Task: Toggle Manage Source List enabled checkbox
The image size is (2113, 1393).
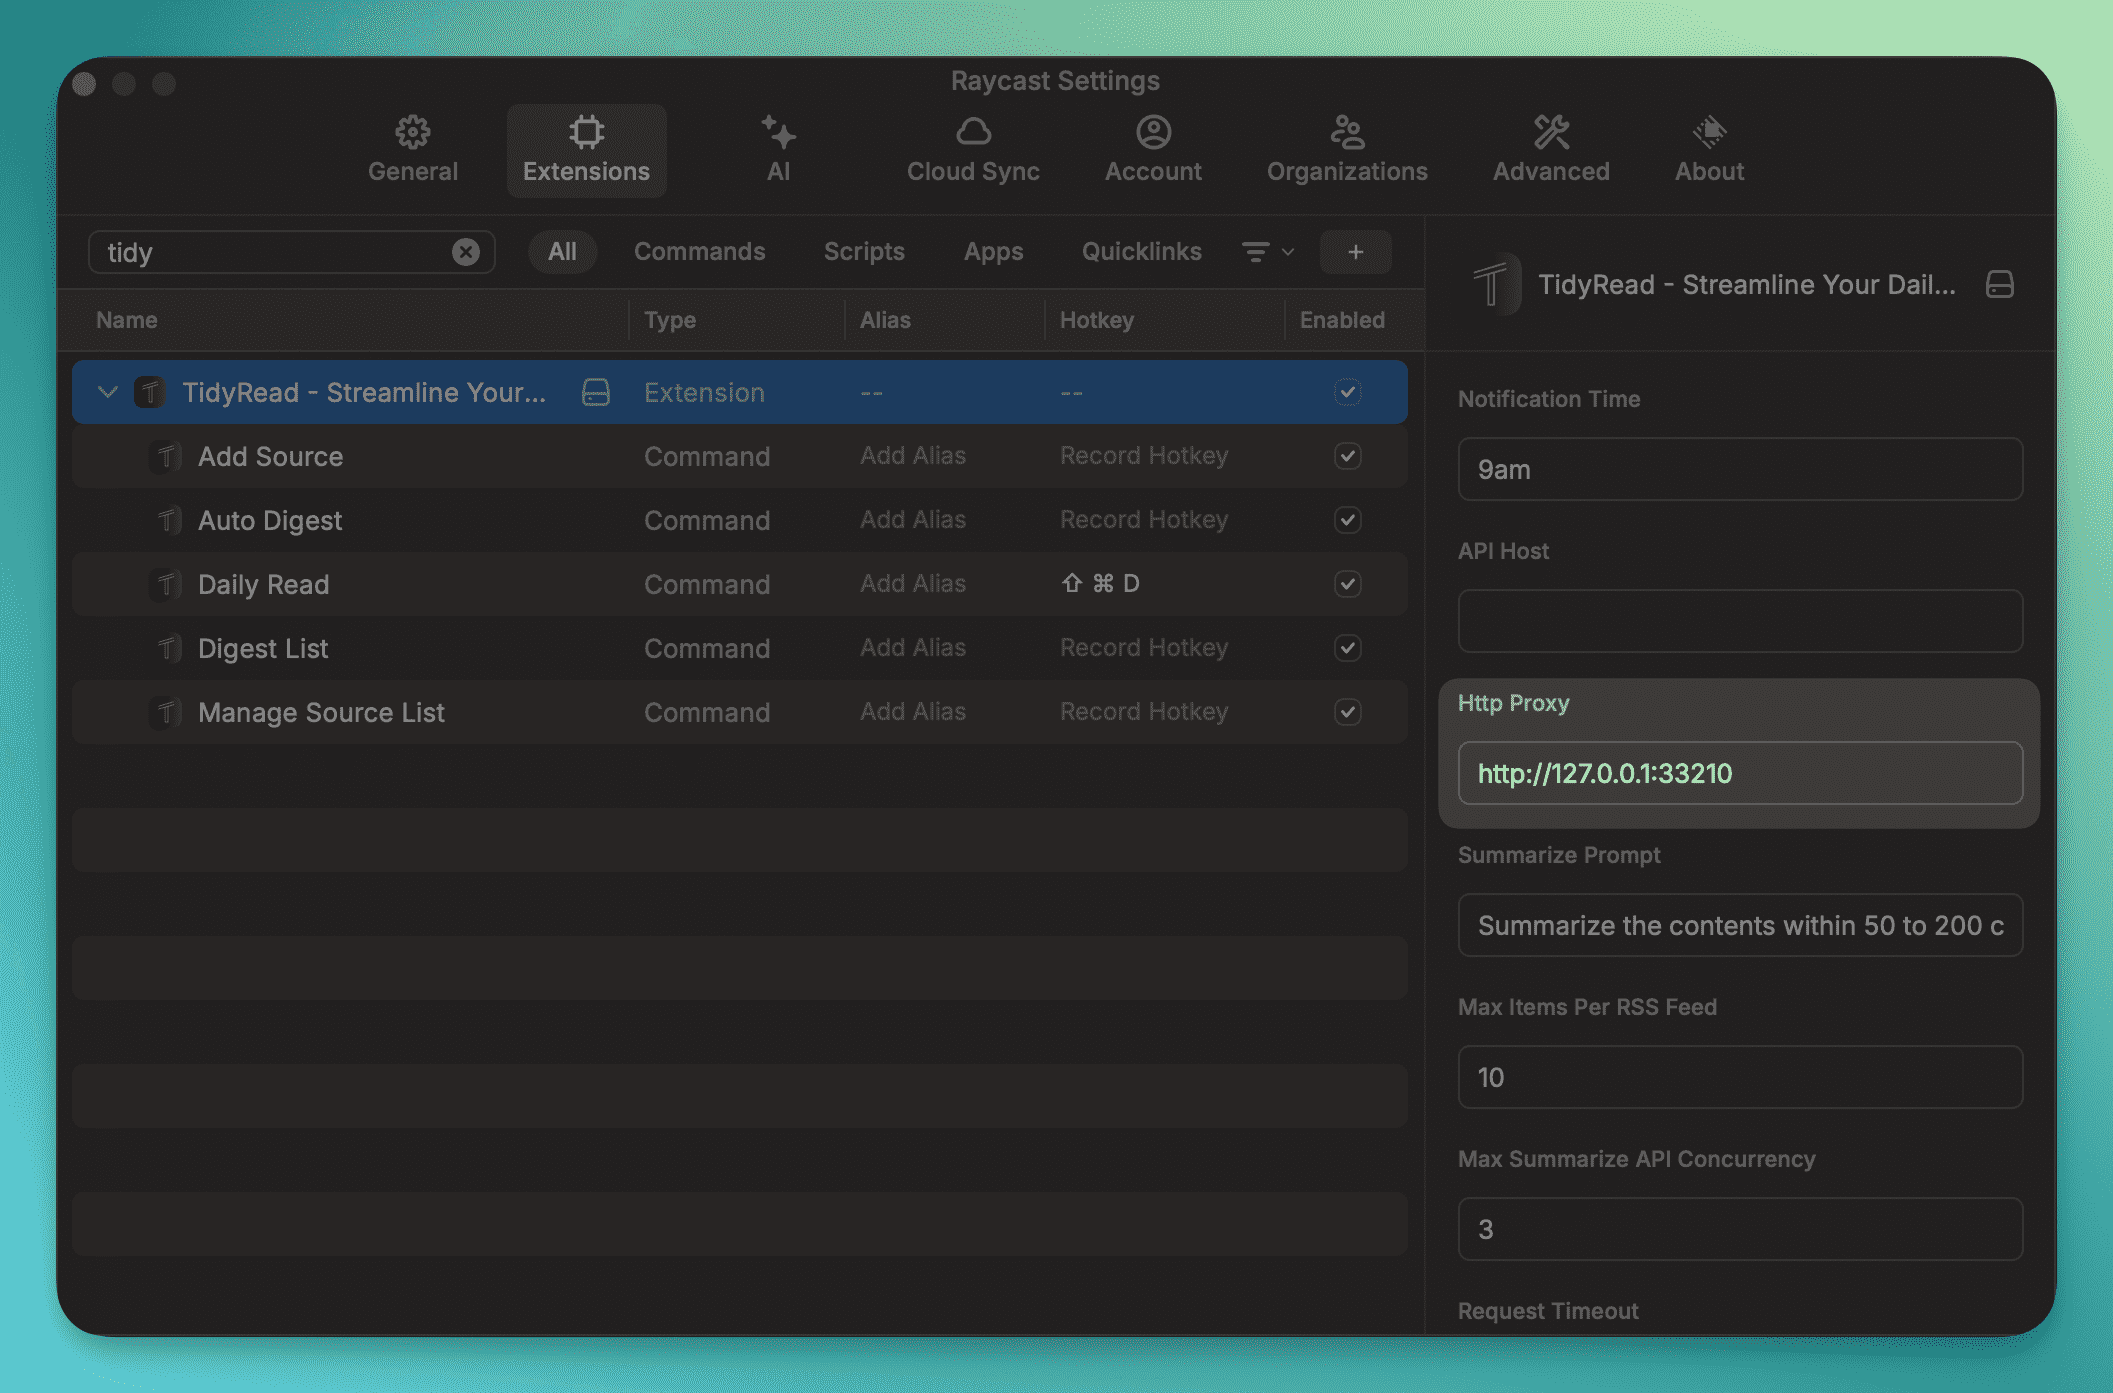Action: 1347,712
